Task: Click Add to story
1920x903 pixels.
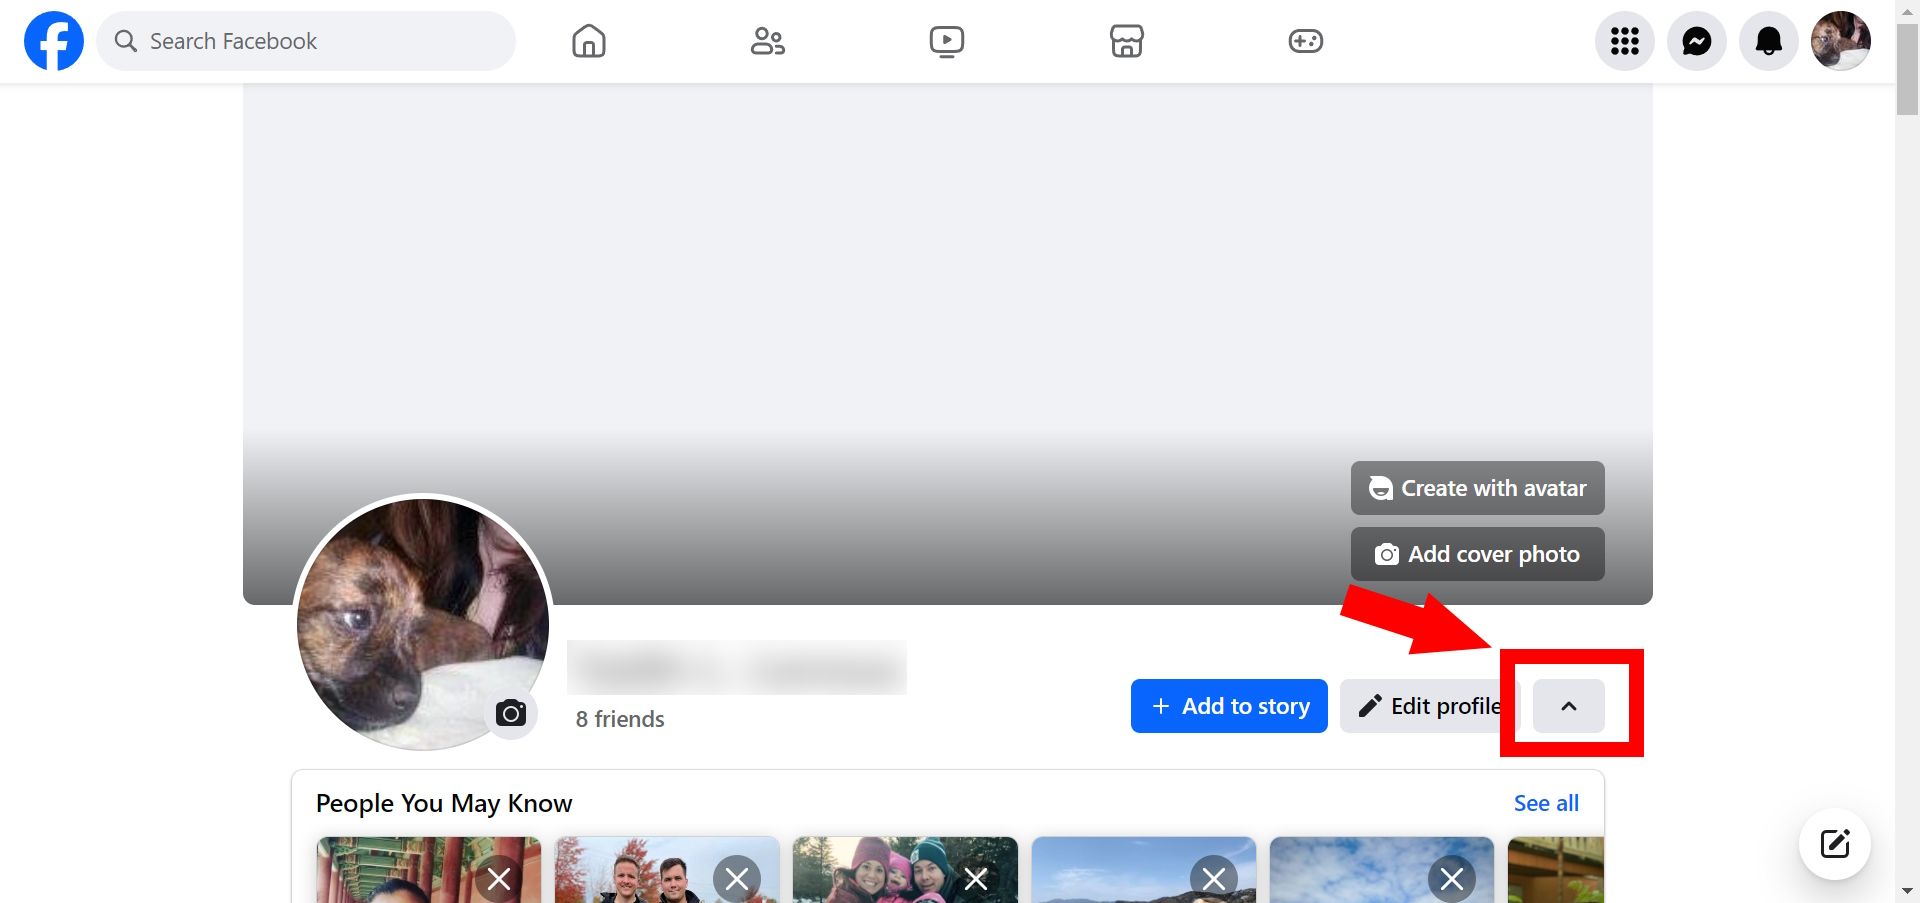Action: [x=1228, y=705]
